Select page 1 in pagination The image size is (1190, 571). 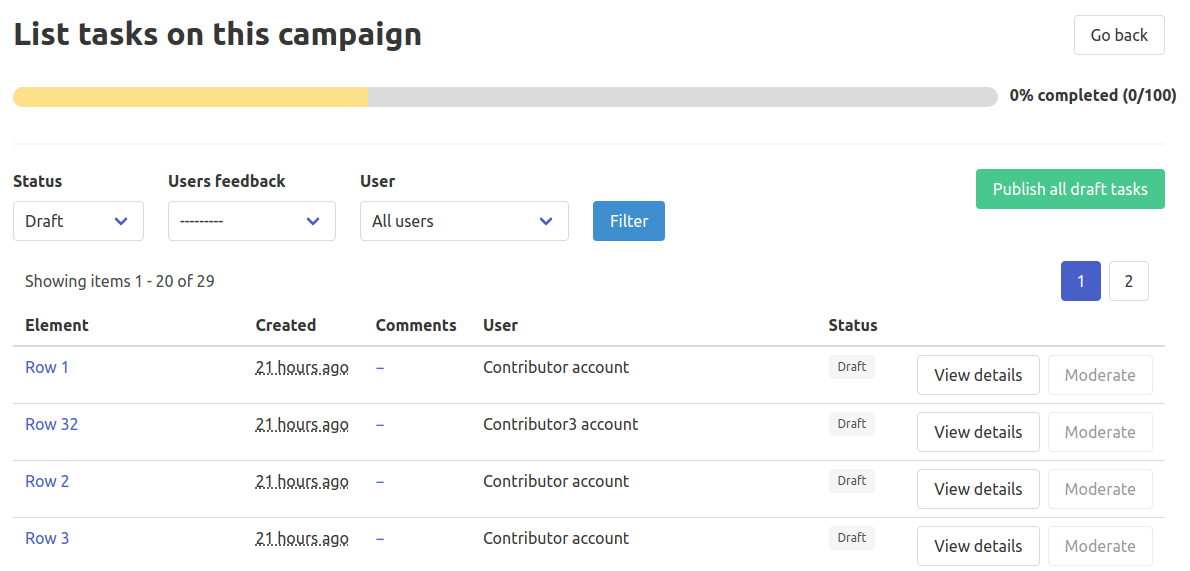coord(1081,281)
